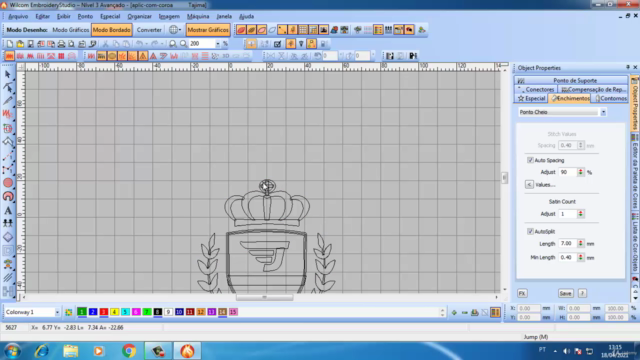Click the orange needle icon in the second toolbar row
Screen dimensions: 640x360
tap(291, 44)
